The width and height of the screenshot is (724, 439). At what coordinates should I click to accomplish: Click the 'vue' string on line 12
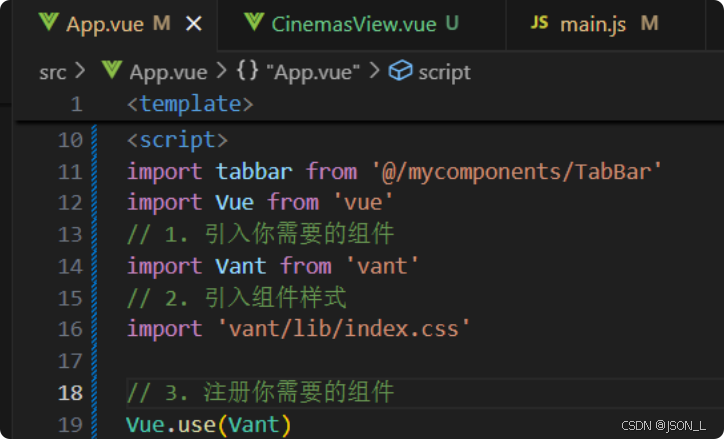[x=363, y=203]
